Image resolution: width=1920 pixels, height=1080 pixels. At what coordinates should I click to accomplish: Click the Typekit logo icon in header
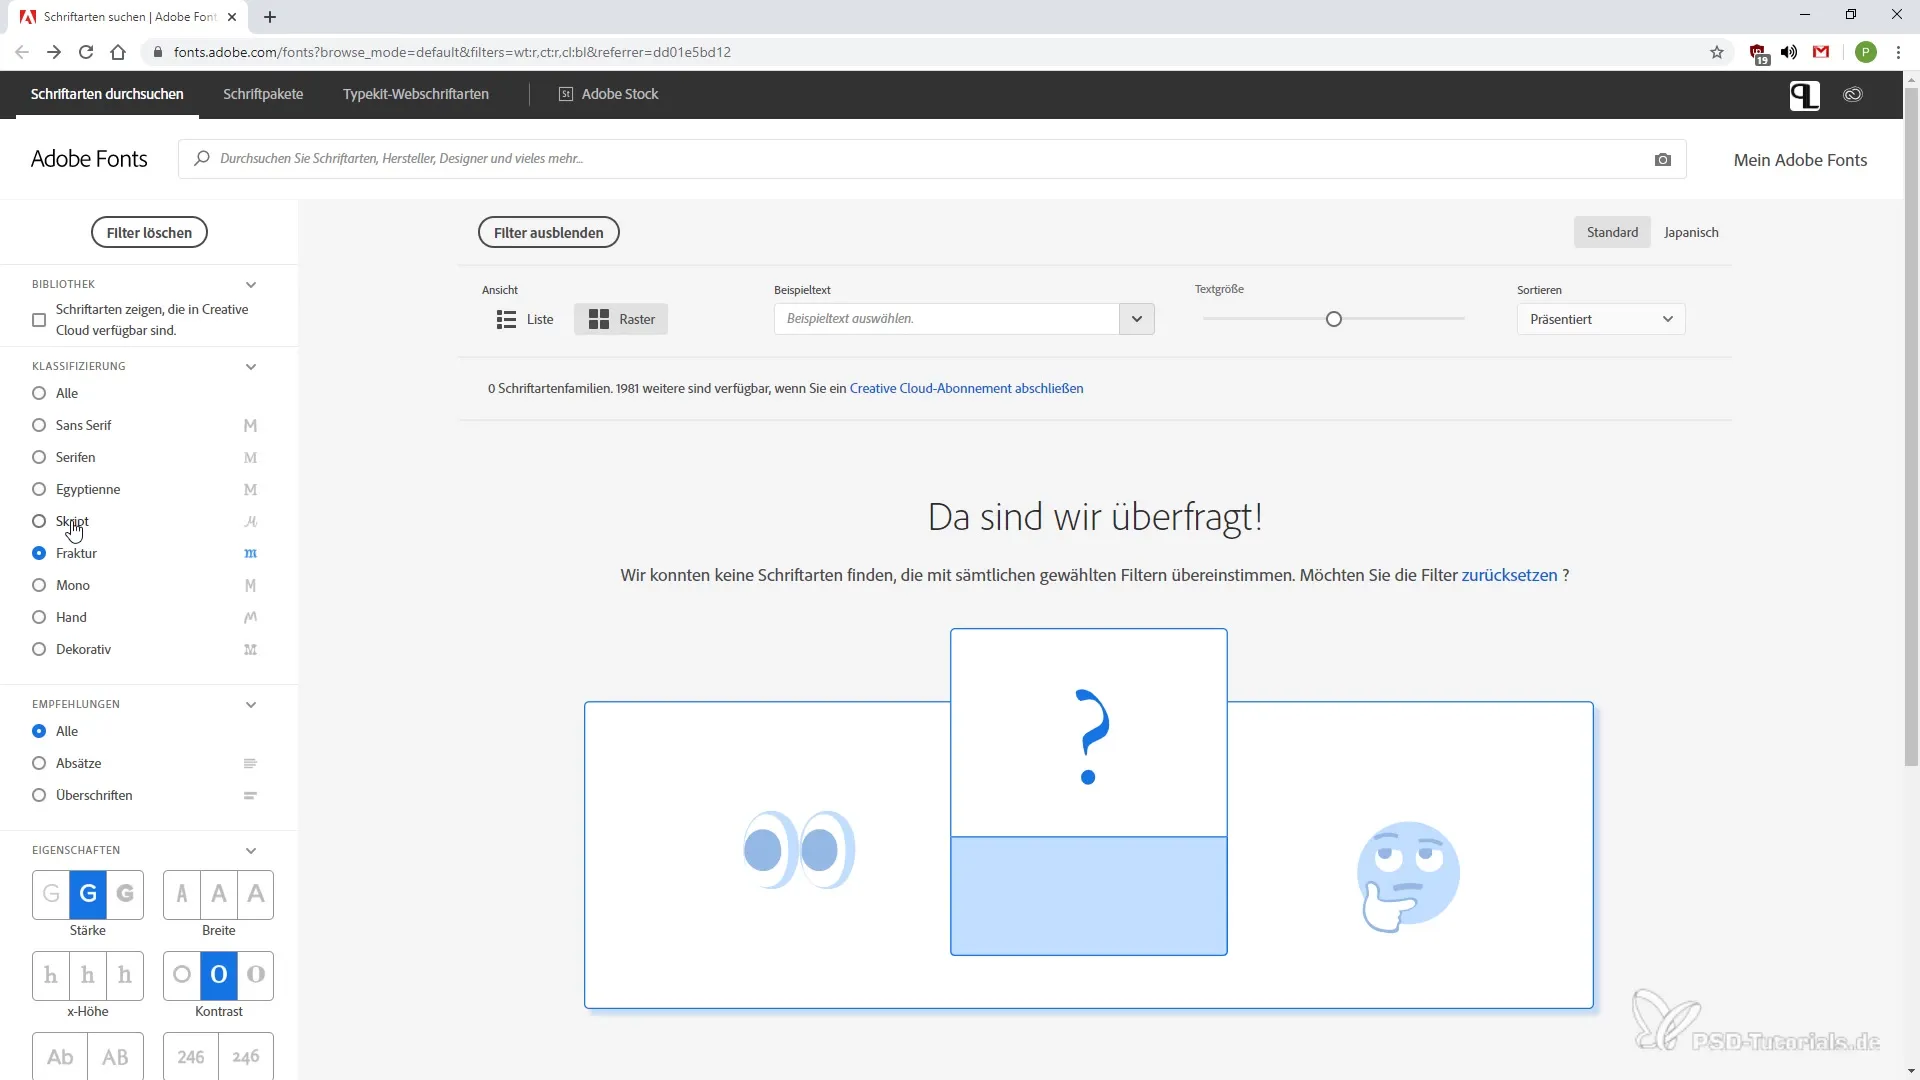click(1804, 95)
